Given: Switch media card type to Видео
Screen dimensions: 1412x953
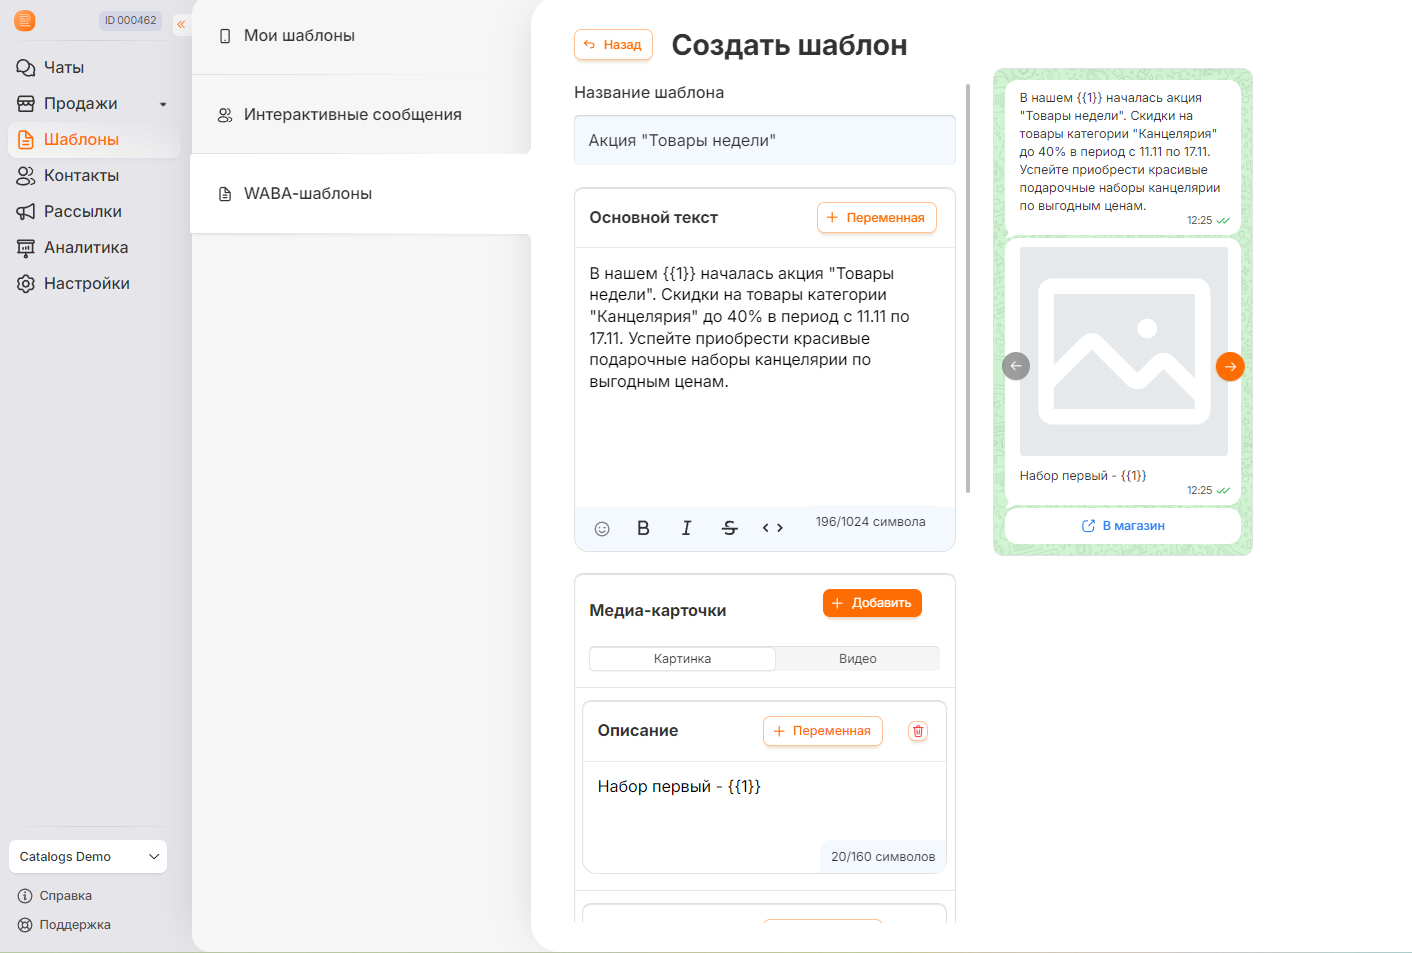Looking at the screenshot, I should pyautogui.click(x=857, y=659).
